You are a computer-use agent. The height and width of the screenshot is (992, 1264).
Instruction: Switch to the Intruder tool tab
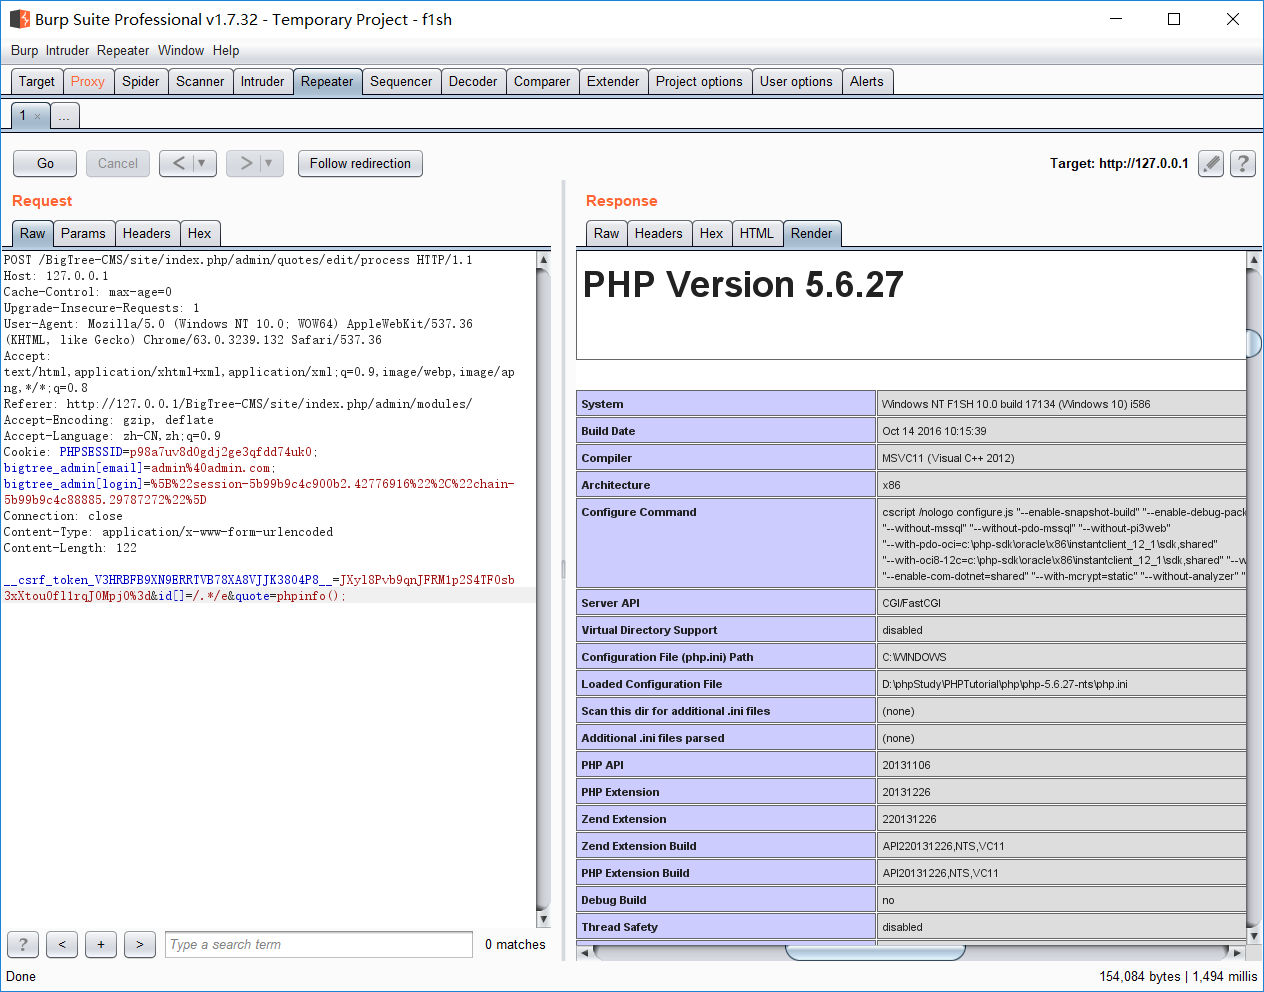[x=263, y=82]
